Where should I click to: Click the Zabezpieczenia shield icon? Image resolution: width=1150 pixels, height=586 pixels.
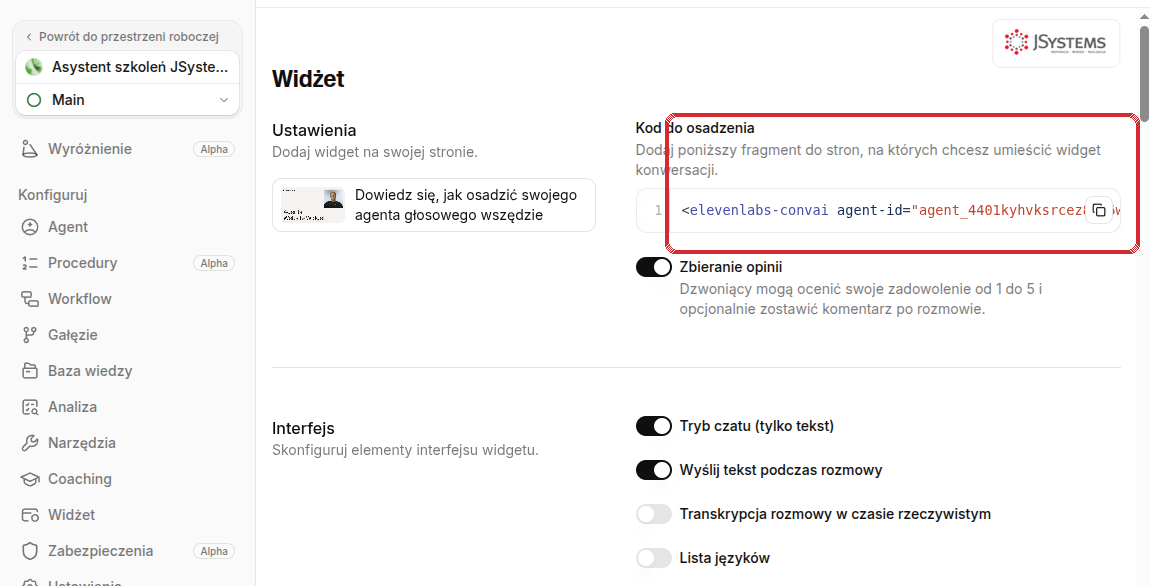point(29,551)
